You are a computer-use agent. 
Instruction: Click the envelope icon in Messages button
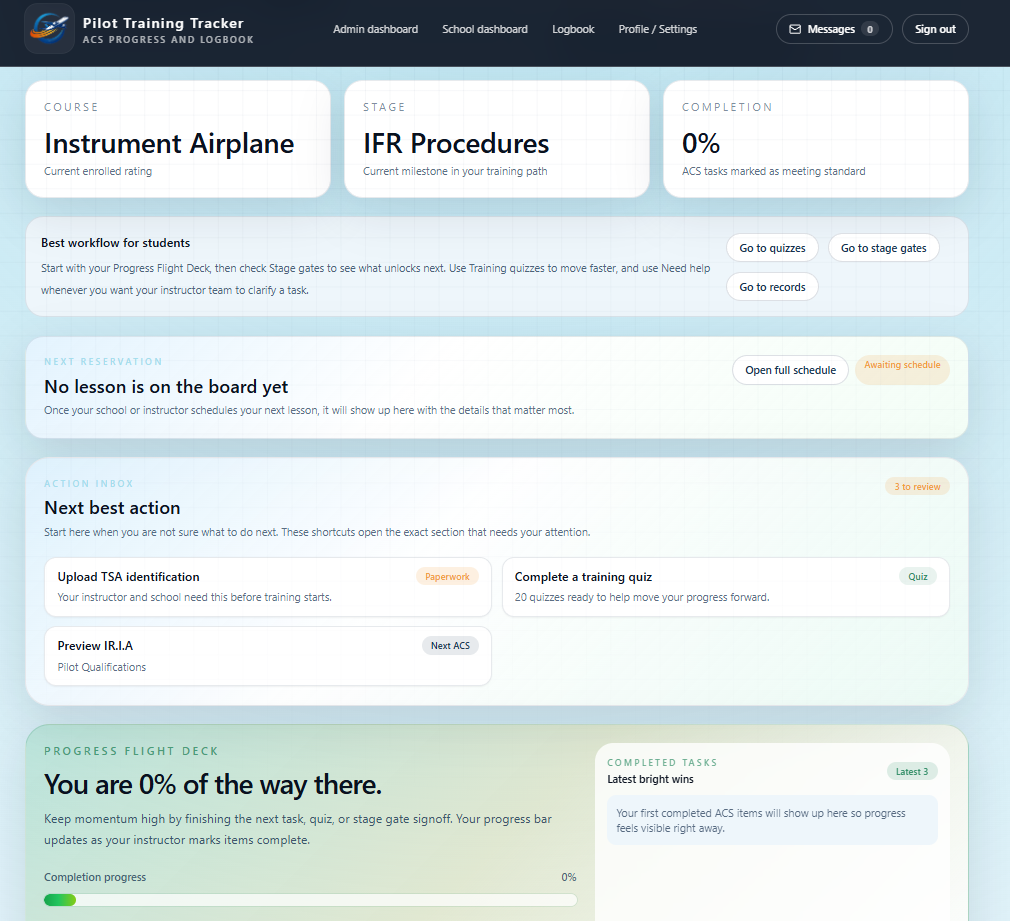[796, 29]
